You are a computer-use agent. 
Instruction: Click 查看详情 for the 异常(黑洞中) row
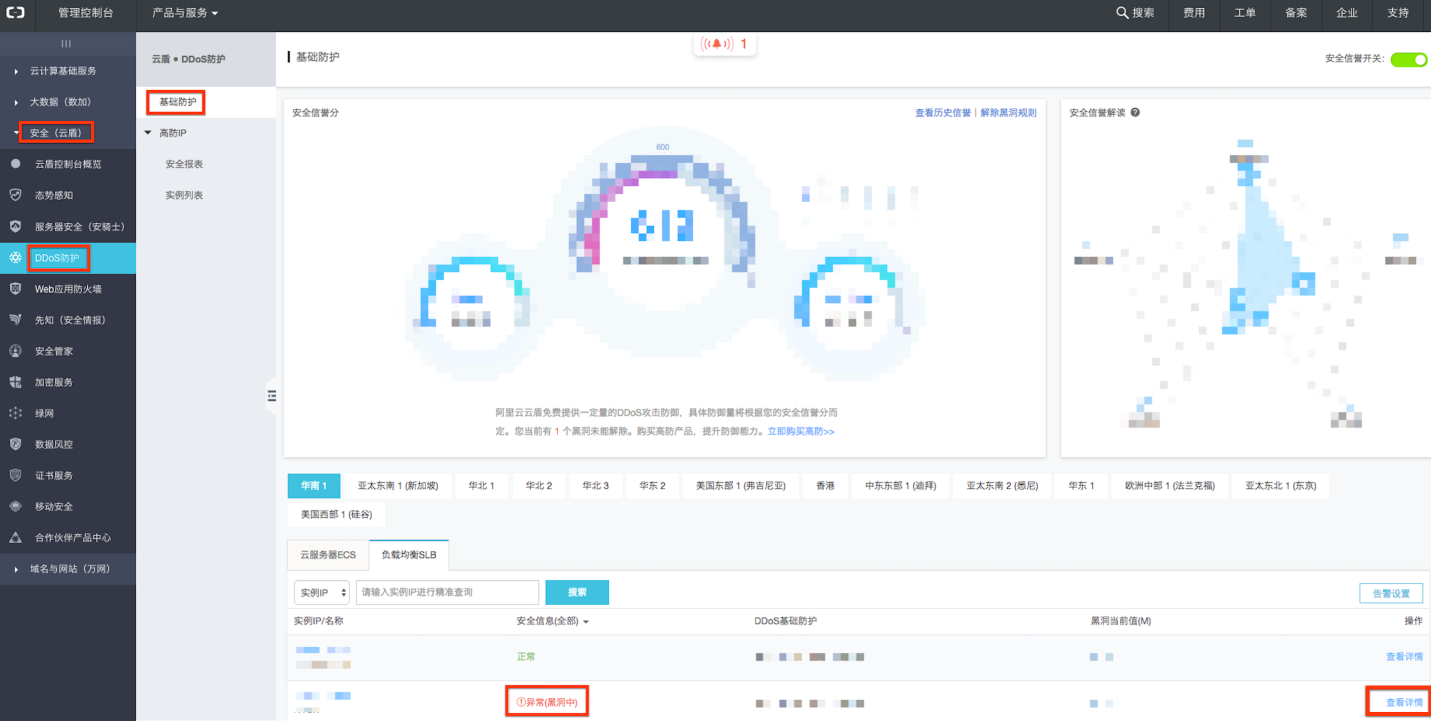pos(1404,703)
